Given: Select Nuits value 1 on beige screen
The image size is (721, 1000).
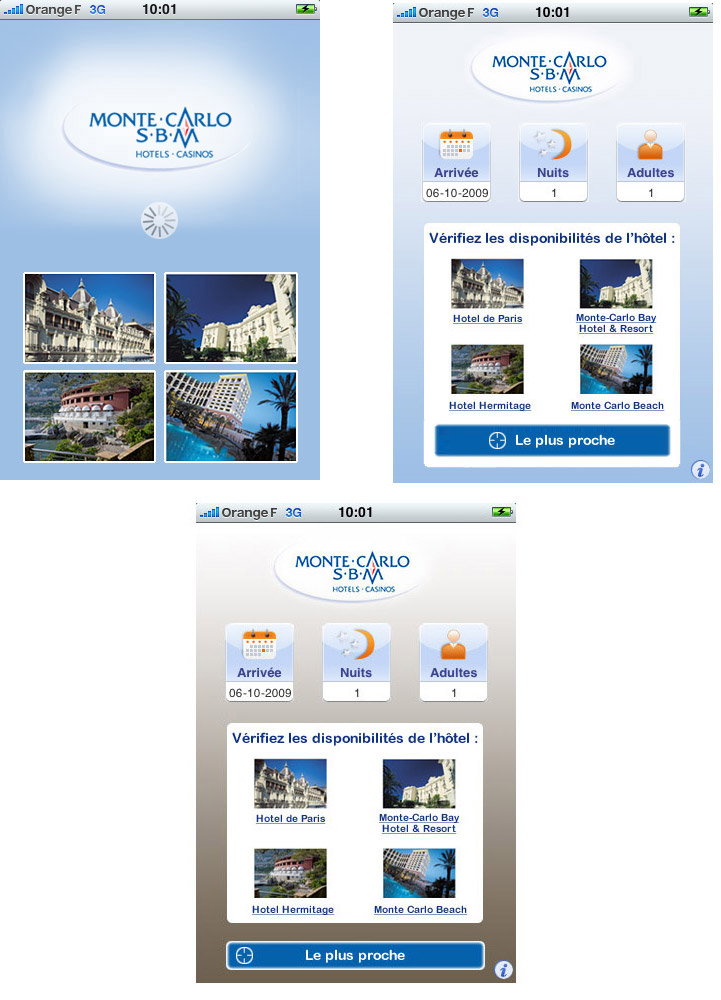Looking at the screenshot, I should 356,693.
